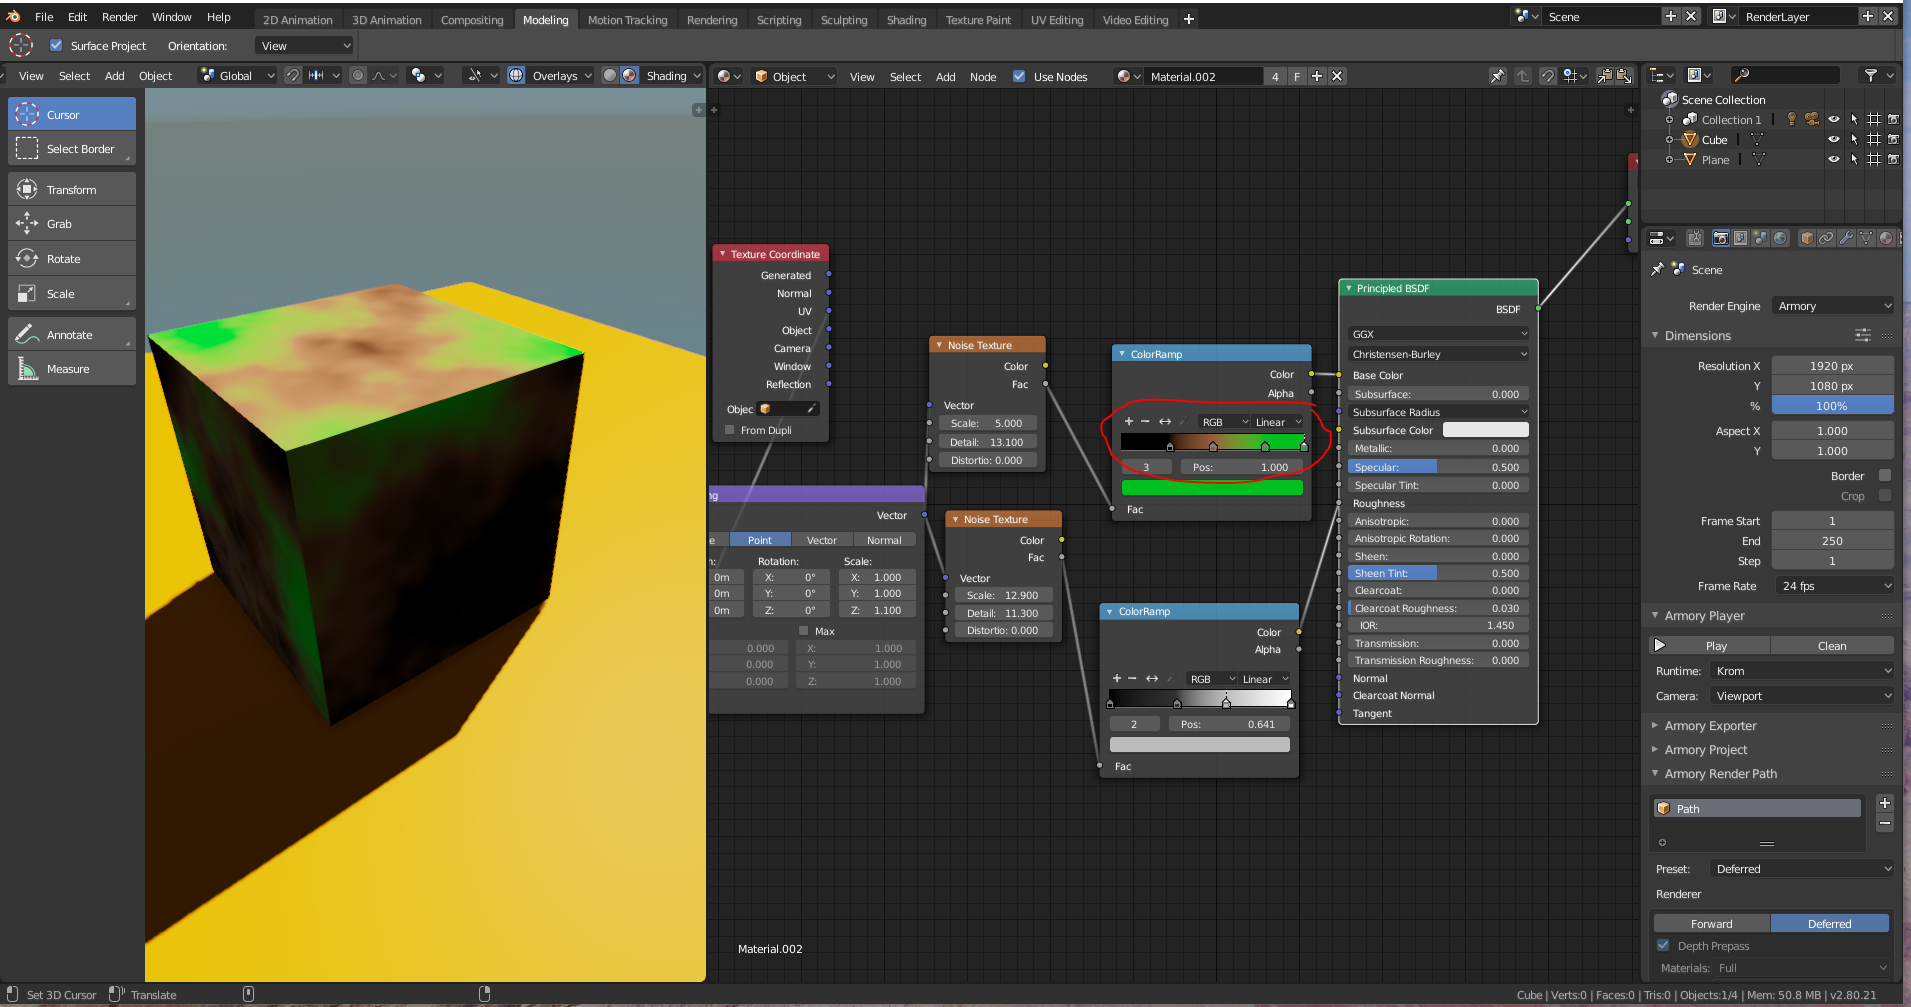The height and width of the screenshot is (1007, 1911).
Task: Open Frame Rate 24 fps dropdown
Action: [x=1833, y=586]
